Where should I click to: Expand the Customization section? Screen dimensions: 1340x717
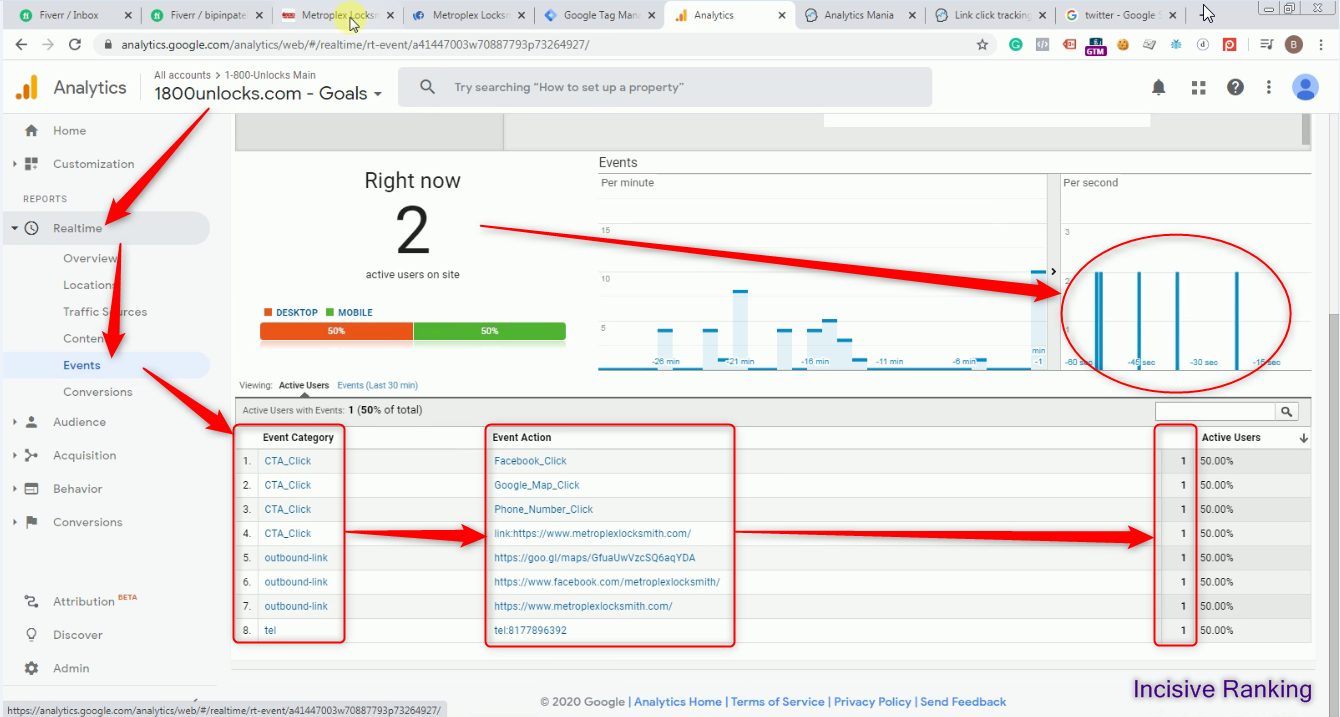click(x=15, y=164)
